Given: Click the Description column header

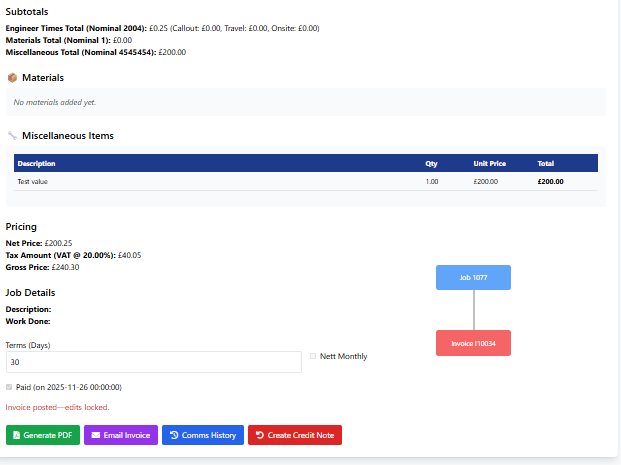Looking at the screenshot, I should click(x=36, y=164).
